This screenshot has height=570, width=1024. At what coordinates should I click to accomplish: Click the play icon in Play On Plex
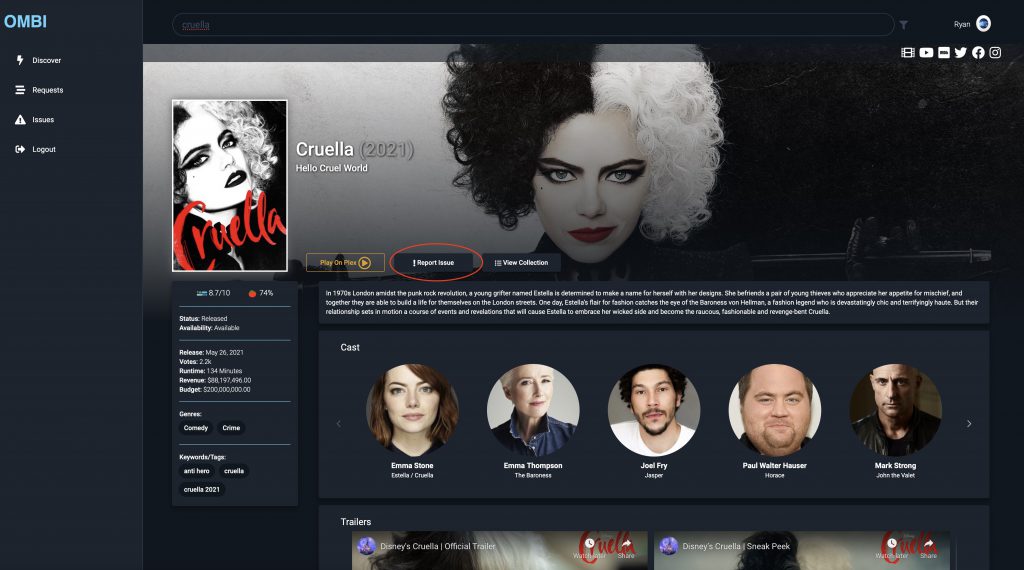[x=365, y=262]
